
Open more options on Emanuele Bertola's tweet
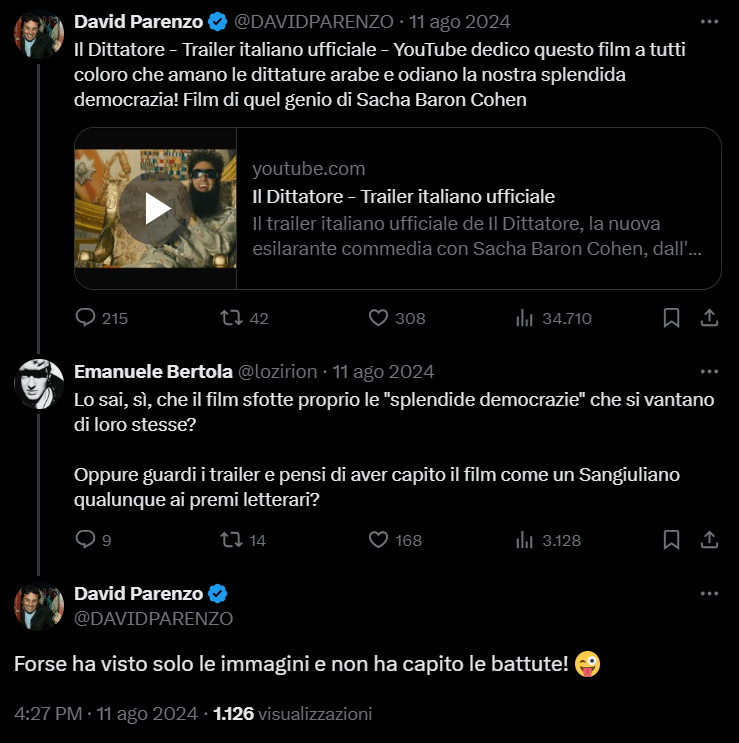click(x=709, y=371)
